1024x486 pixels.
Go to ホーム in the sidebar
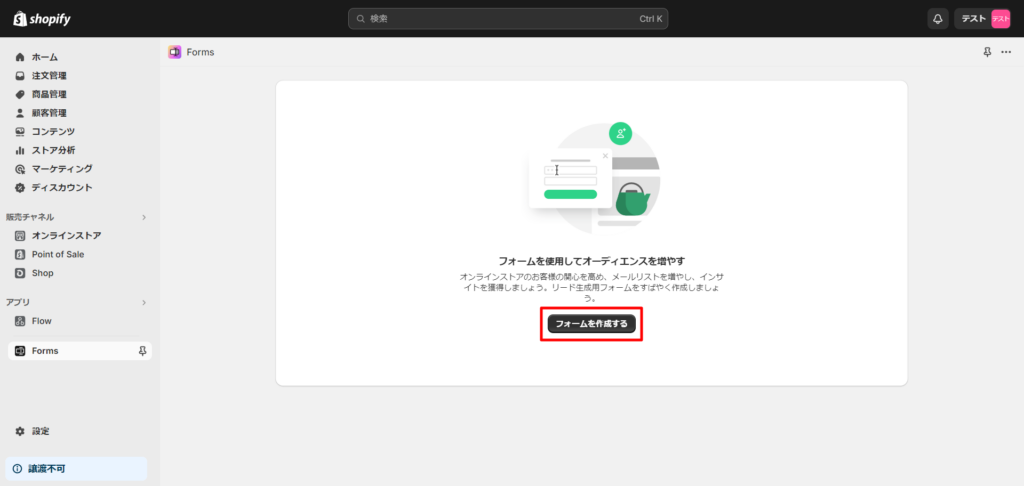pos(44,57)
